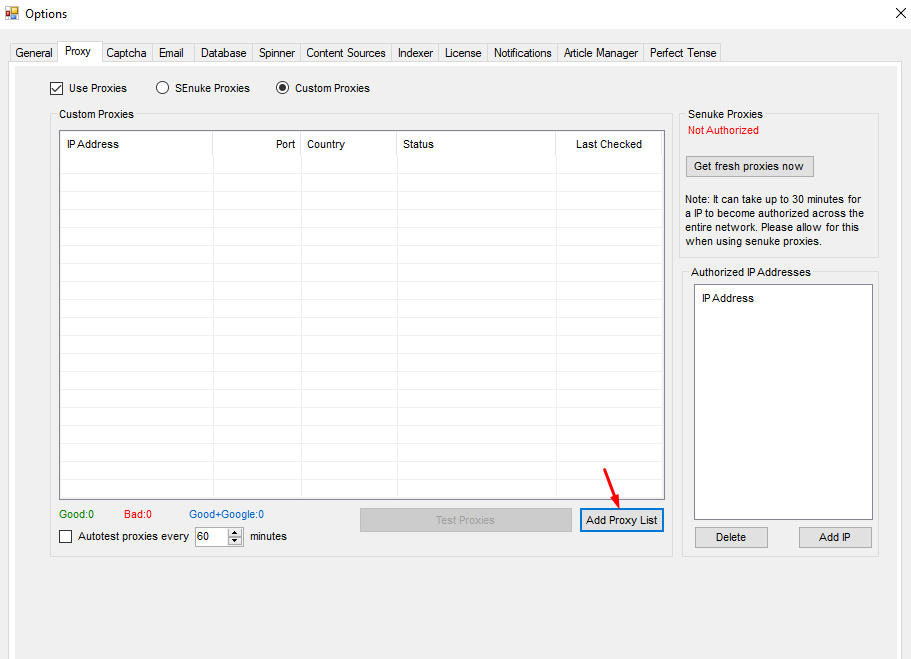Switch to the Database tab
The width and height of the screenshot is (911, 659).
pyautogui.click(x=224, y=53)
